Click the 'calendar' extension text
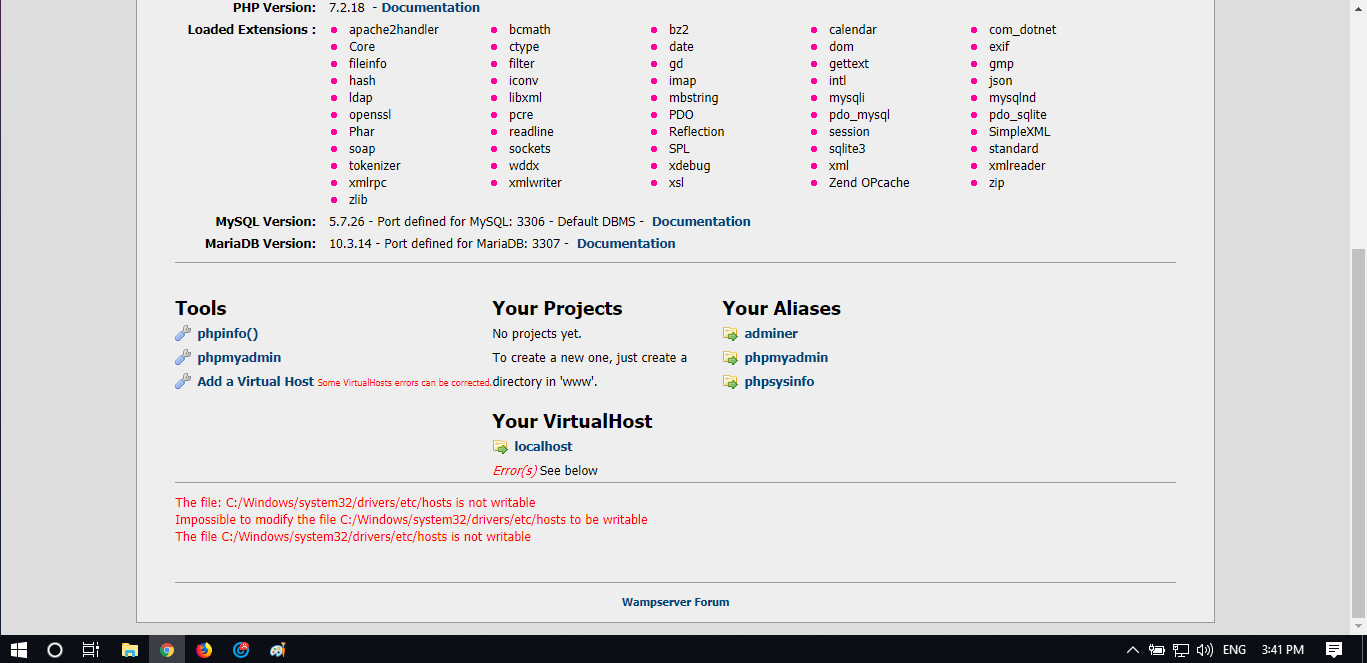Screen dimensions: 1367x663 tap(853, 30)
